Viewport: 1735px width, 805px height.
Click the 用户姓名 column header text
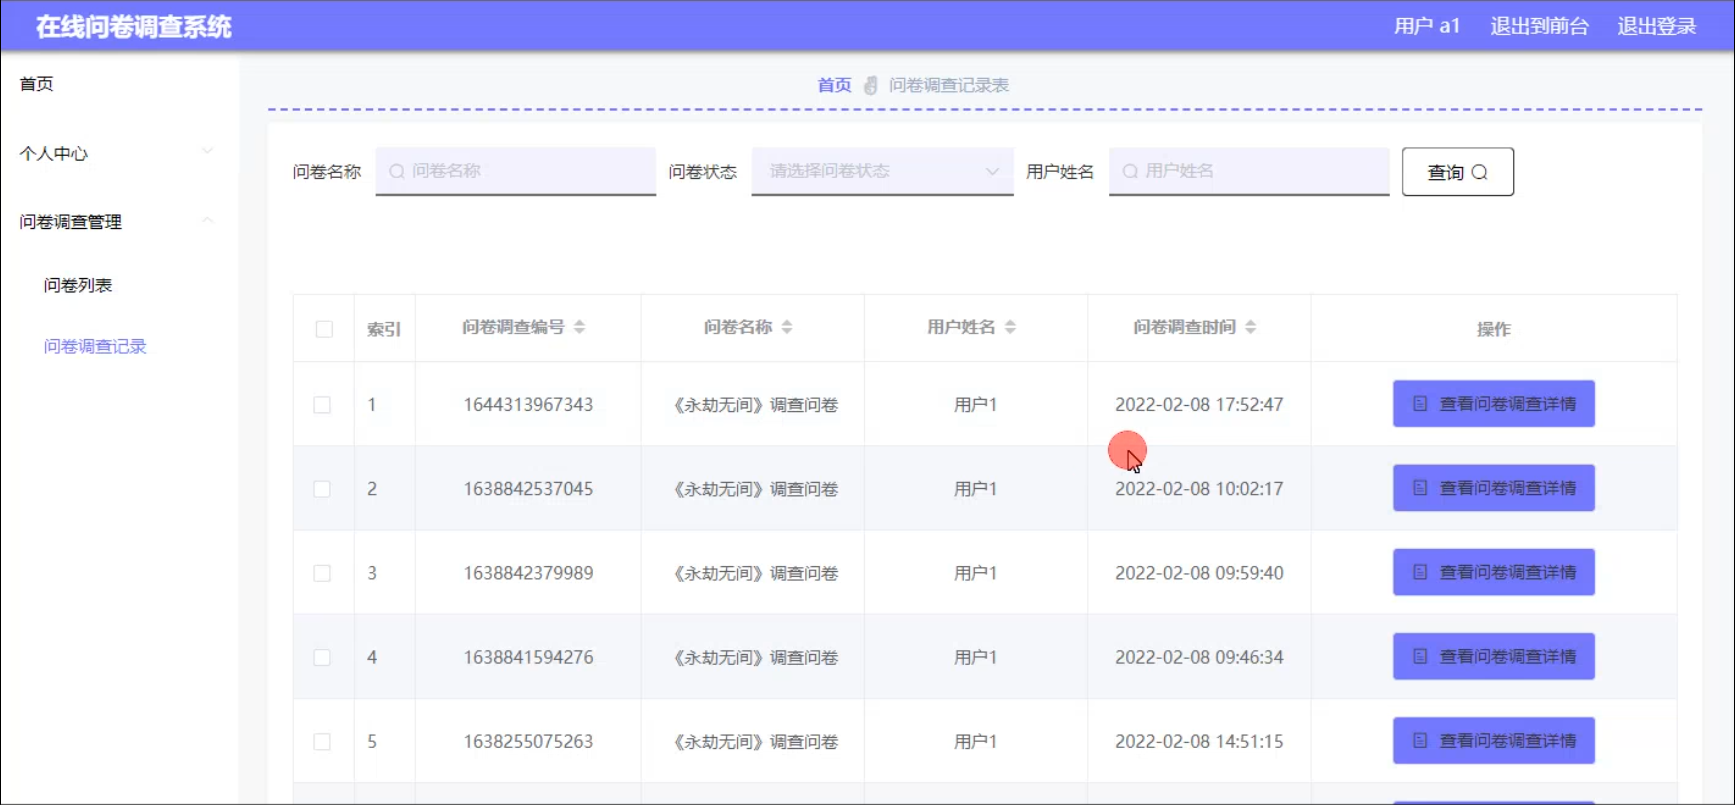(x=961, y=327)
